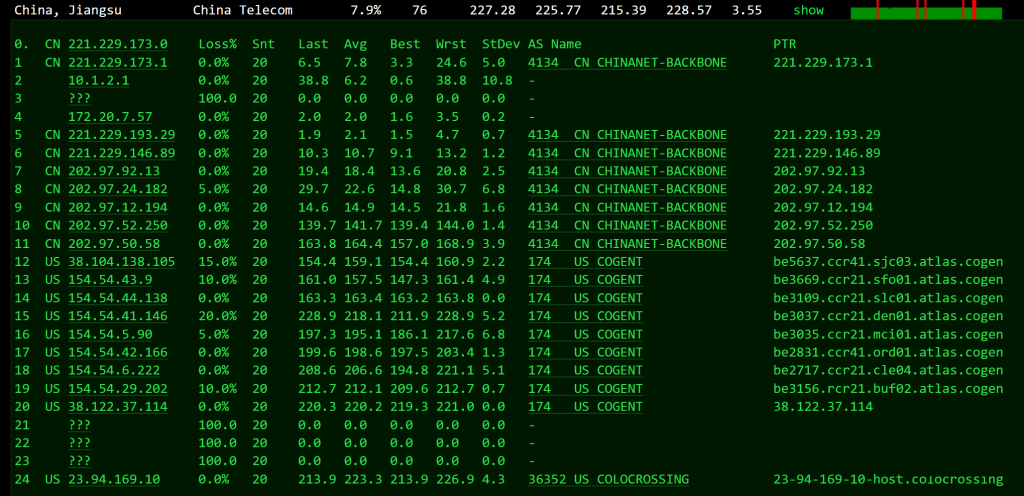Open 174 US COGENT link on hop 17
Viewport: 1024px width, 496px height.
(585, 352)
